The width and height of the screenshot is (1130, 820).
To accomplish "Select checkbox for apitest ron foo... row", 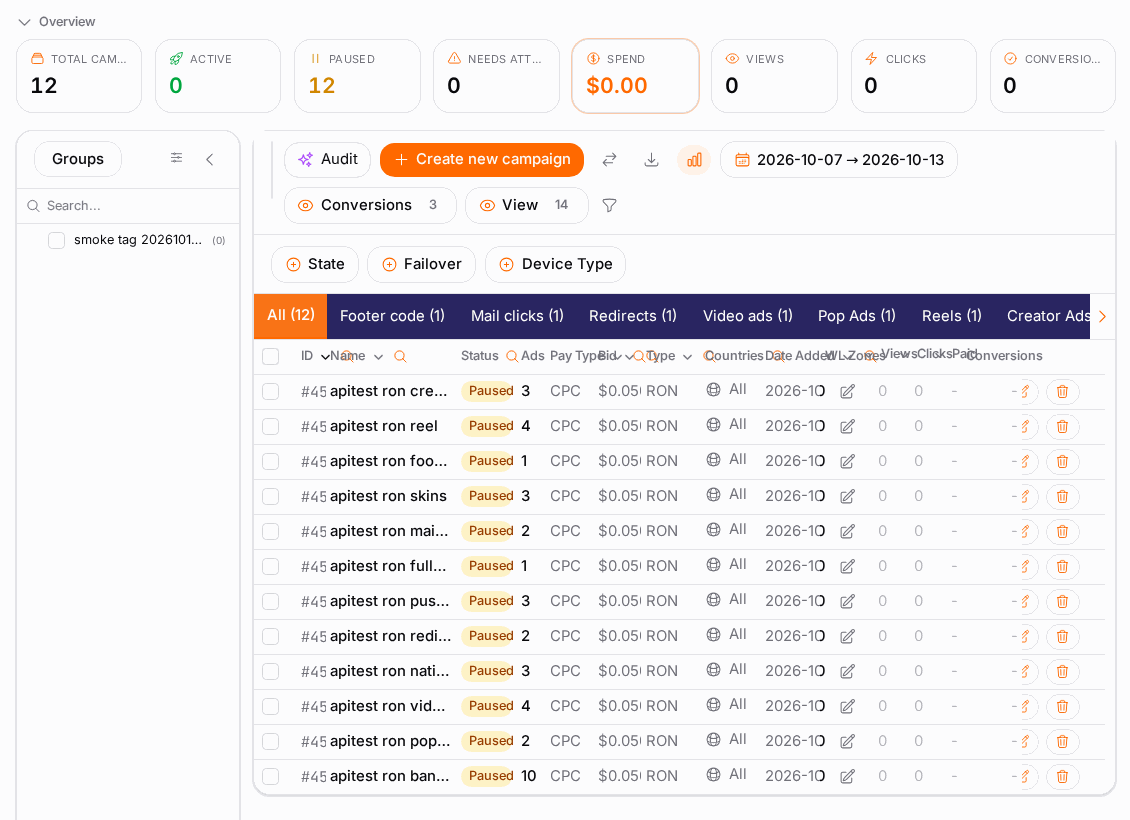I will click(x=270, y=461).
